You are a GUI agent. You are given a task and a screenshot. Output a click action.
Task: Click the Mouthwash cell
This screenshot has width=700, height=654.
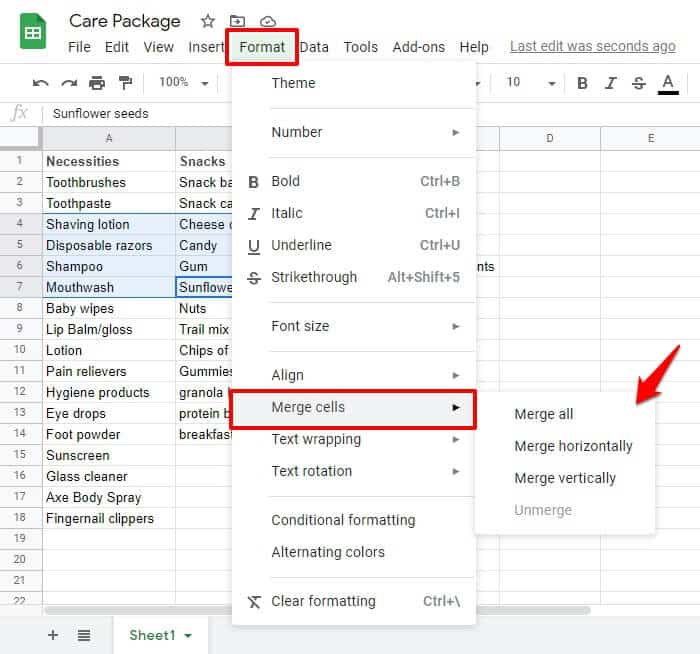click(109, 287)
